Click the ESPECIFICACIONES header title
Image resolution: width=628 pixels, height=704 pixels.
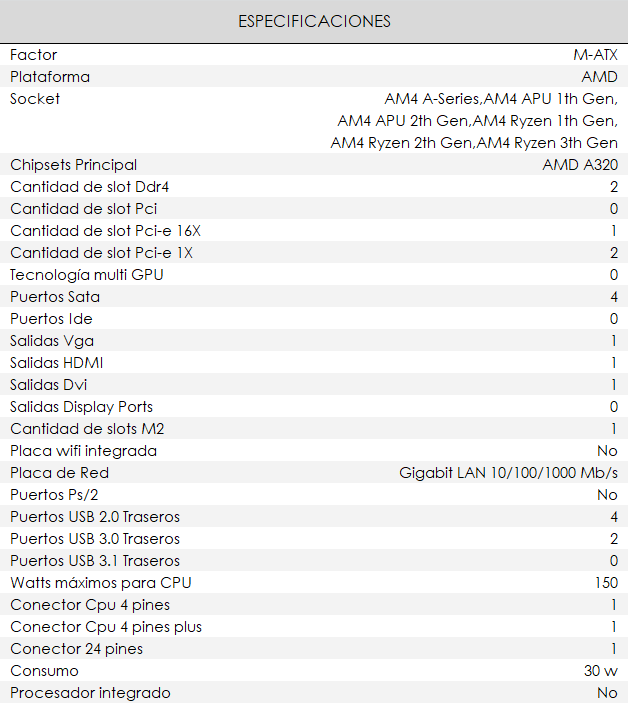click(x=314, y=21)
